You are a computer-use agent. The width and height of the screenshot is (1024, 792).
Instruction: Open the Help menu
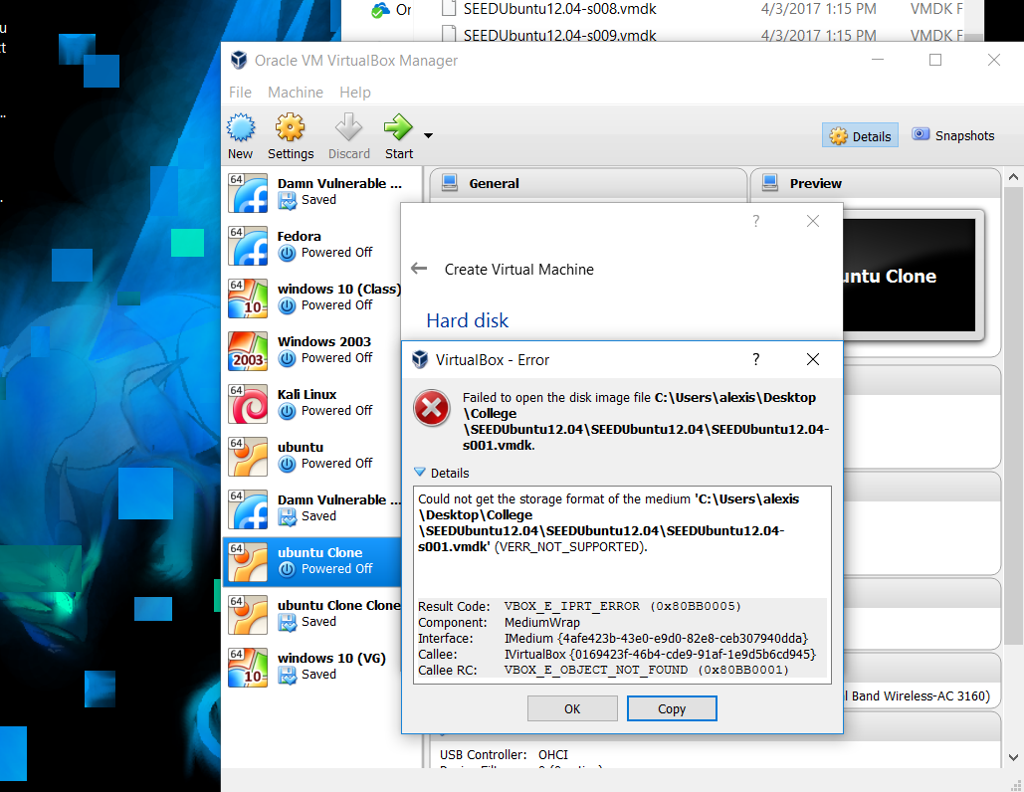355,92
